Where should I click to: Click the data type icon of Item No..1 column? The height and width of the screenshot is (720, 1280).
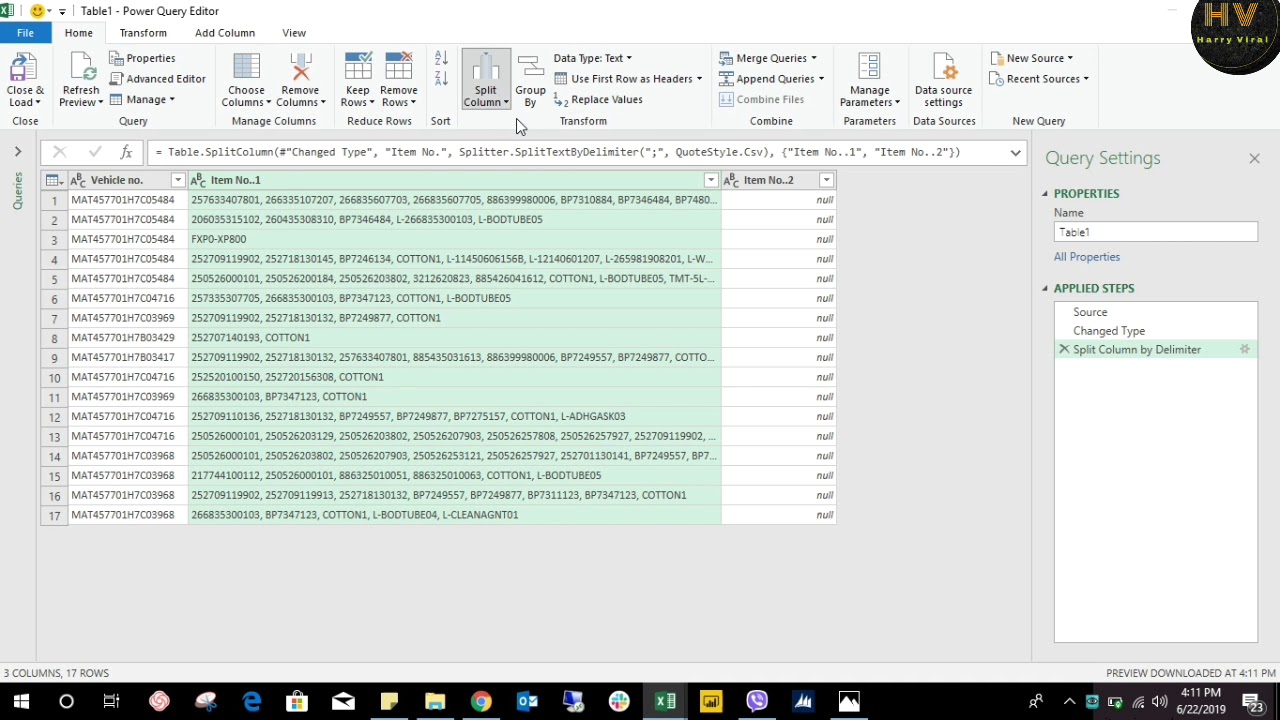(x=198, y=180)
